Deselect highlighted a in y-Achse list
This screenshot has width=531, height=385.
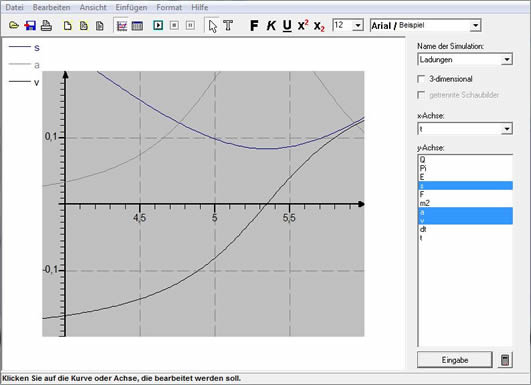(x=465, y=212)
